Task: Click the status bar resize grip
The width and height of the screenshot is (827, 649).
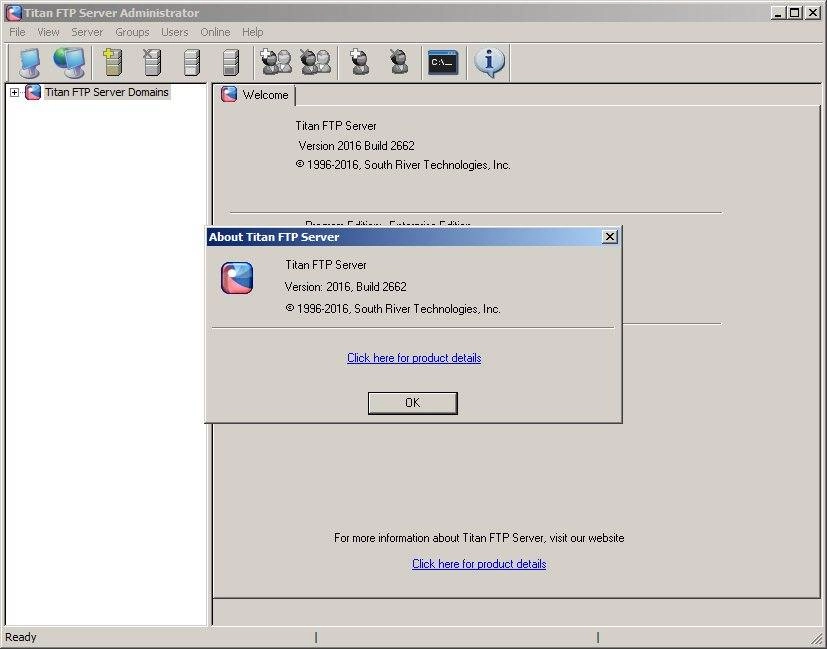Action: pyautogui.click(x=817, y=638)
